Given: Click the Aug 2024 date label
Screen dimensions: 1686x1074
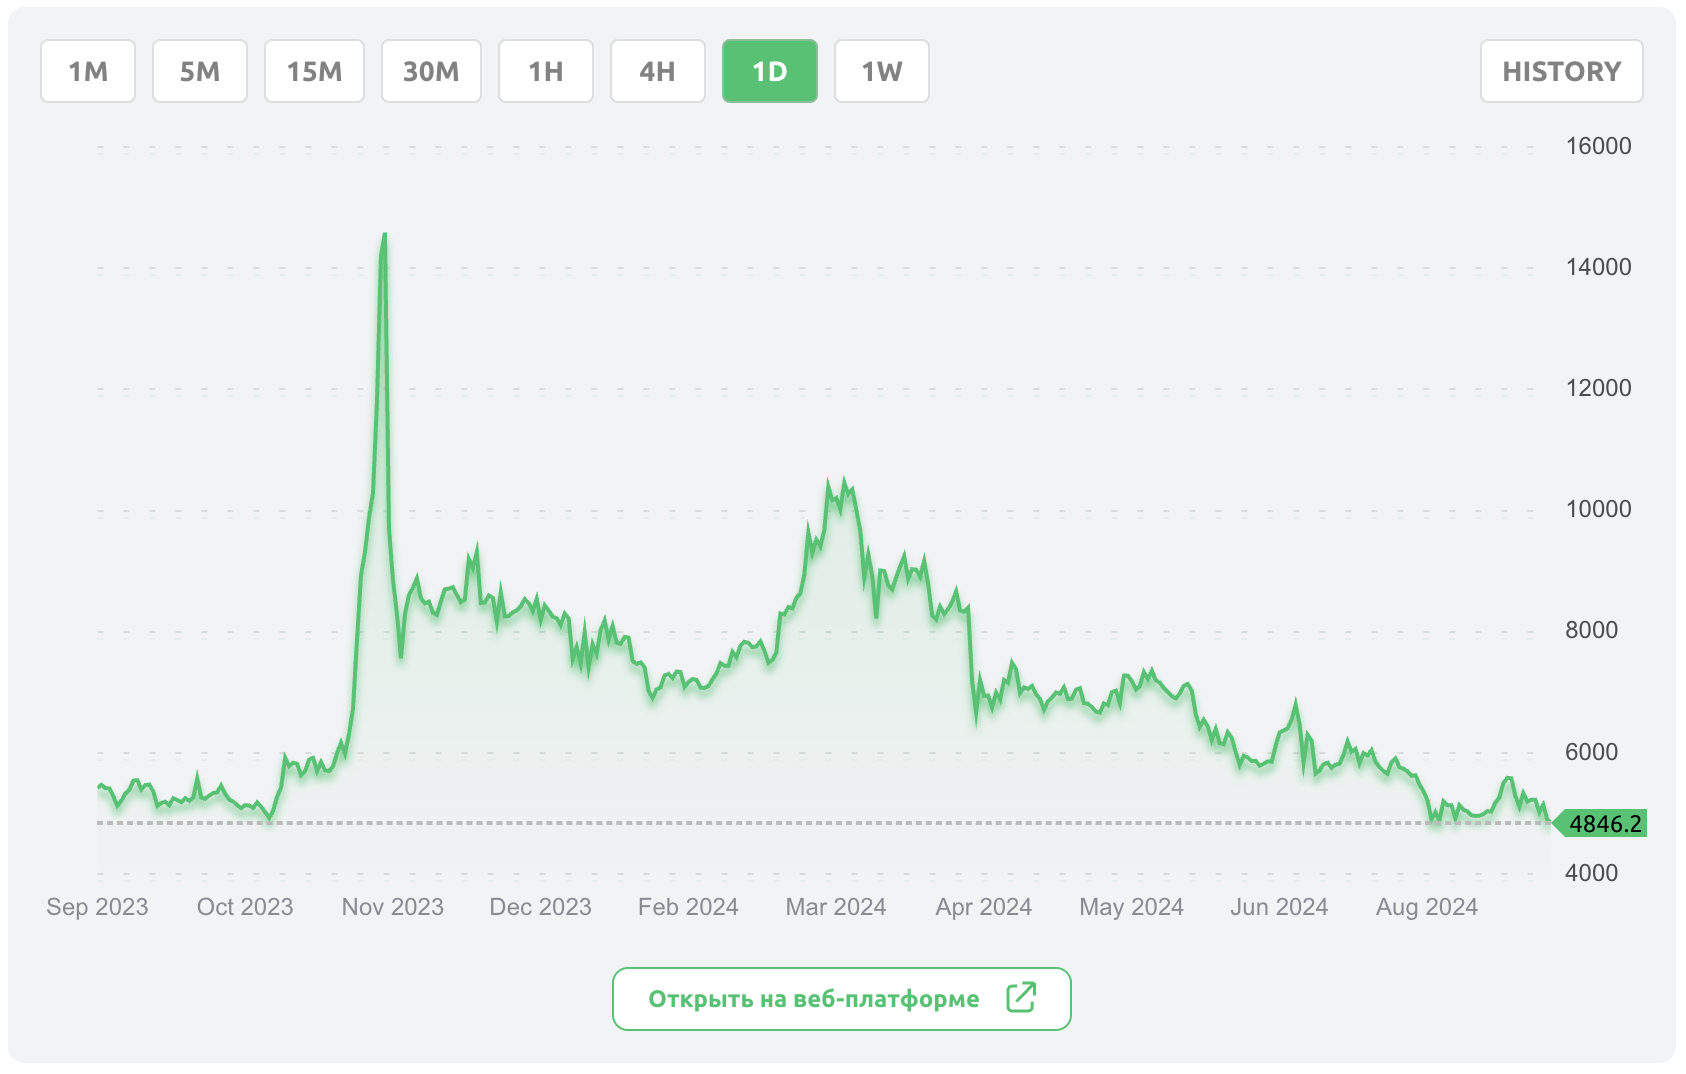Looking at the screenshot, I should pyautogui.click(x=1426, y=907).
